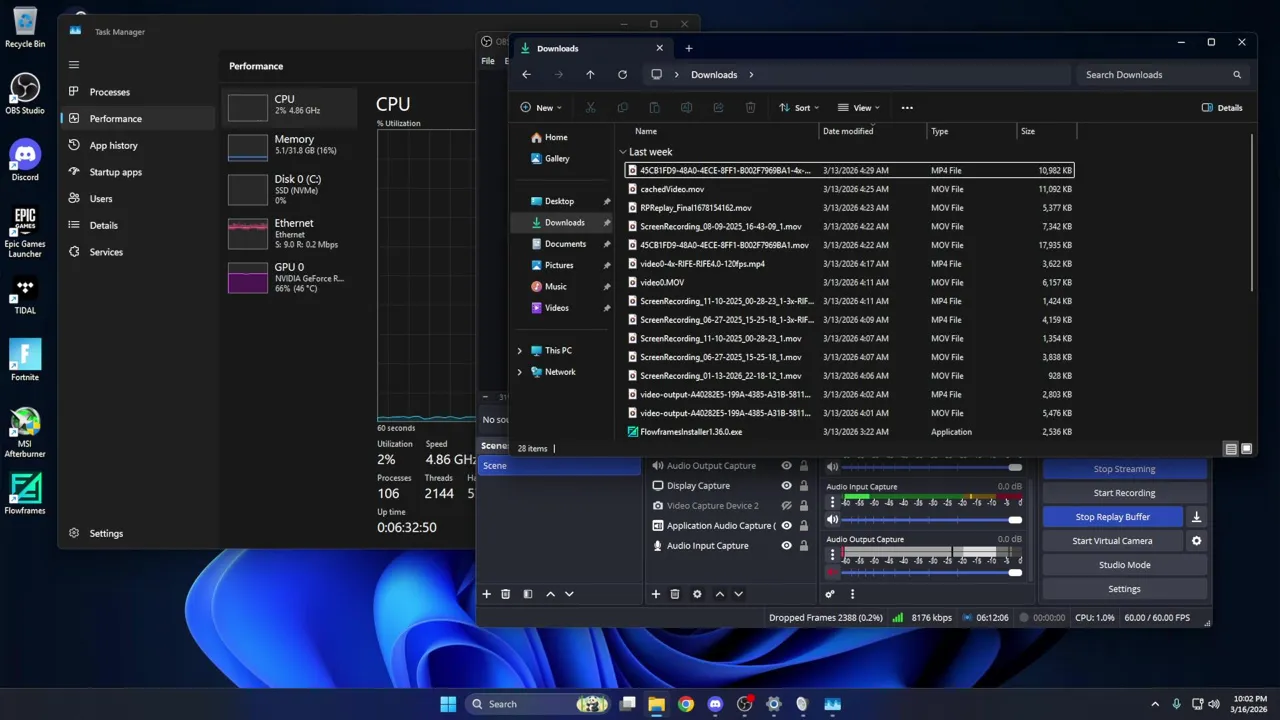Expand the breadcrumb chevron before Downloads
The width and height of the screenshot is (1280, 720).
click(677, 75)
